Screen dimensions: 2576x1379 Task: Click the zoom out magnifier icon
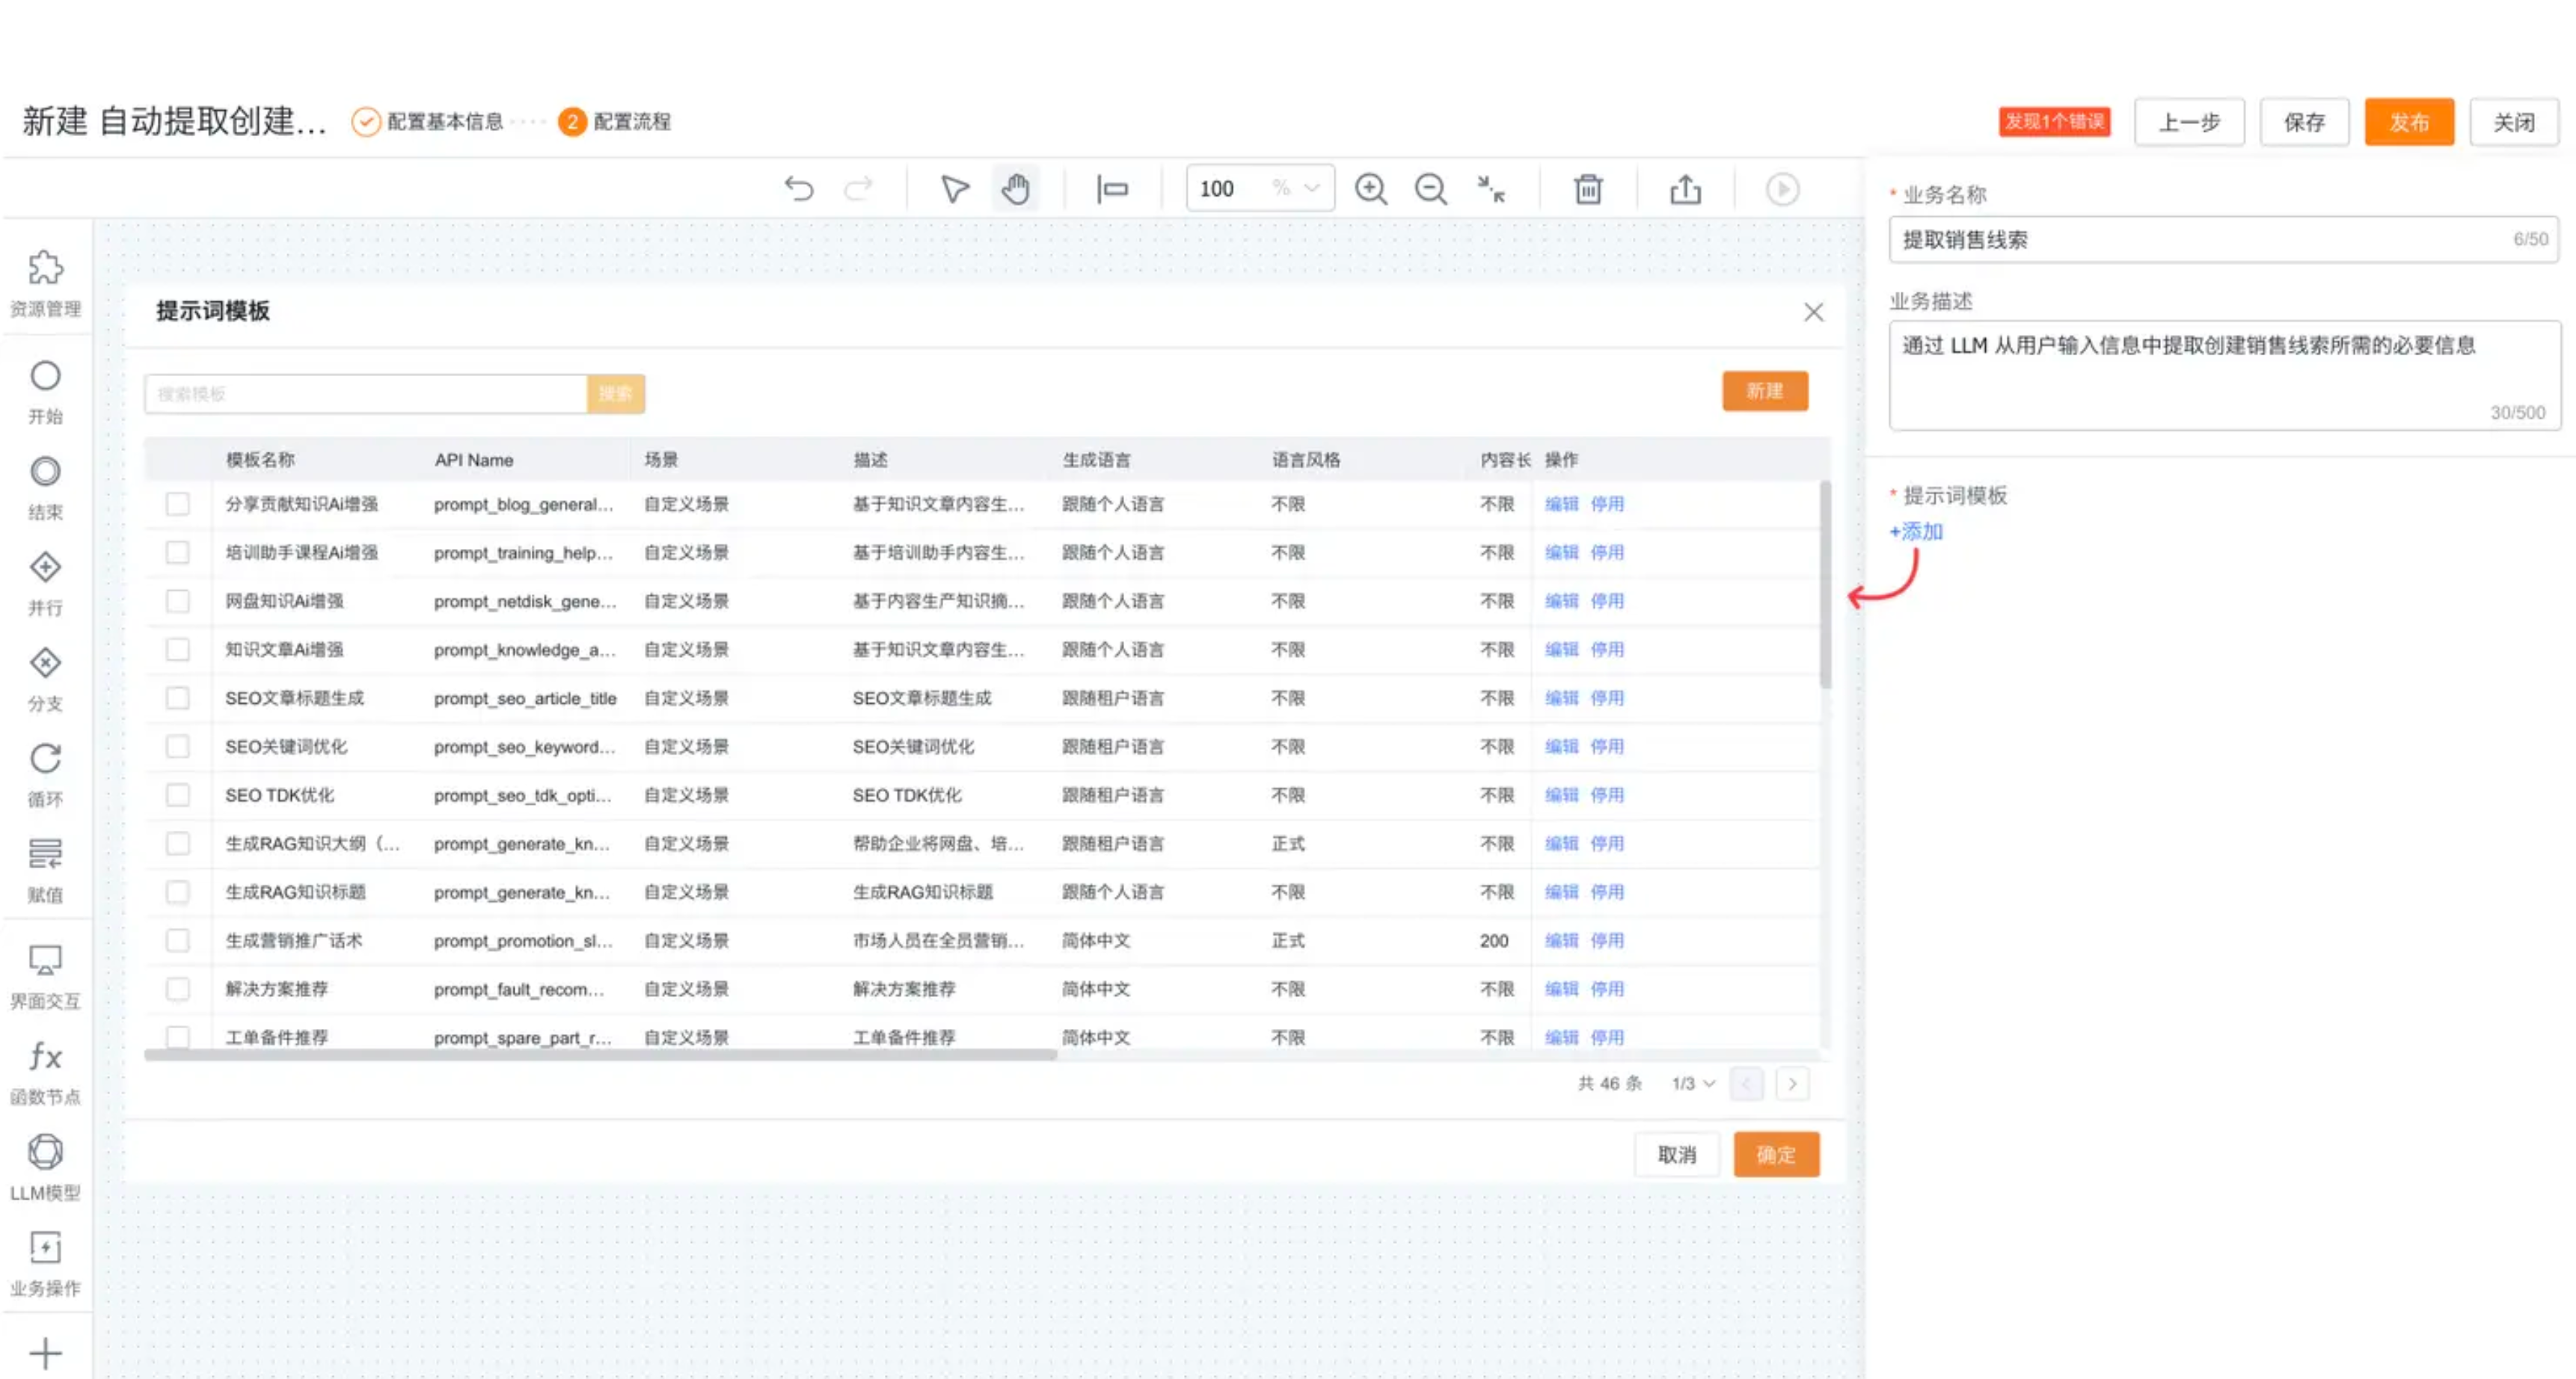[1430, 189]
